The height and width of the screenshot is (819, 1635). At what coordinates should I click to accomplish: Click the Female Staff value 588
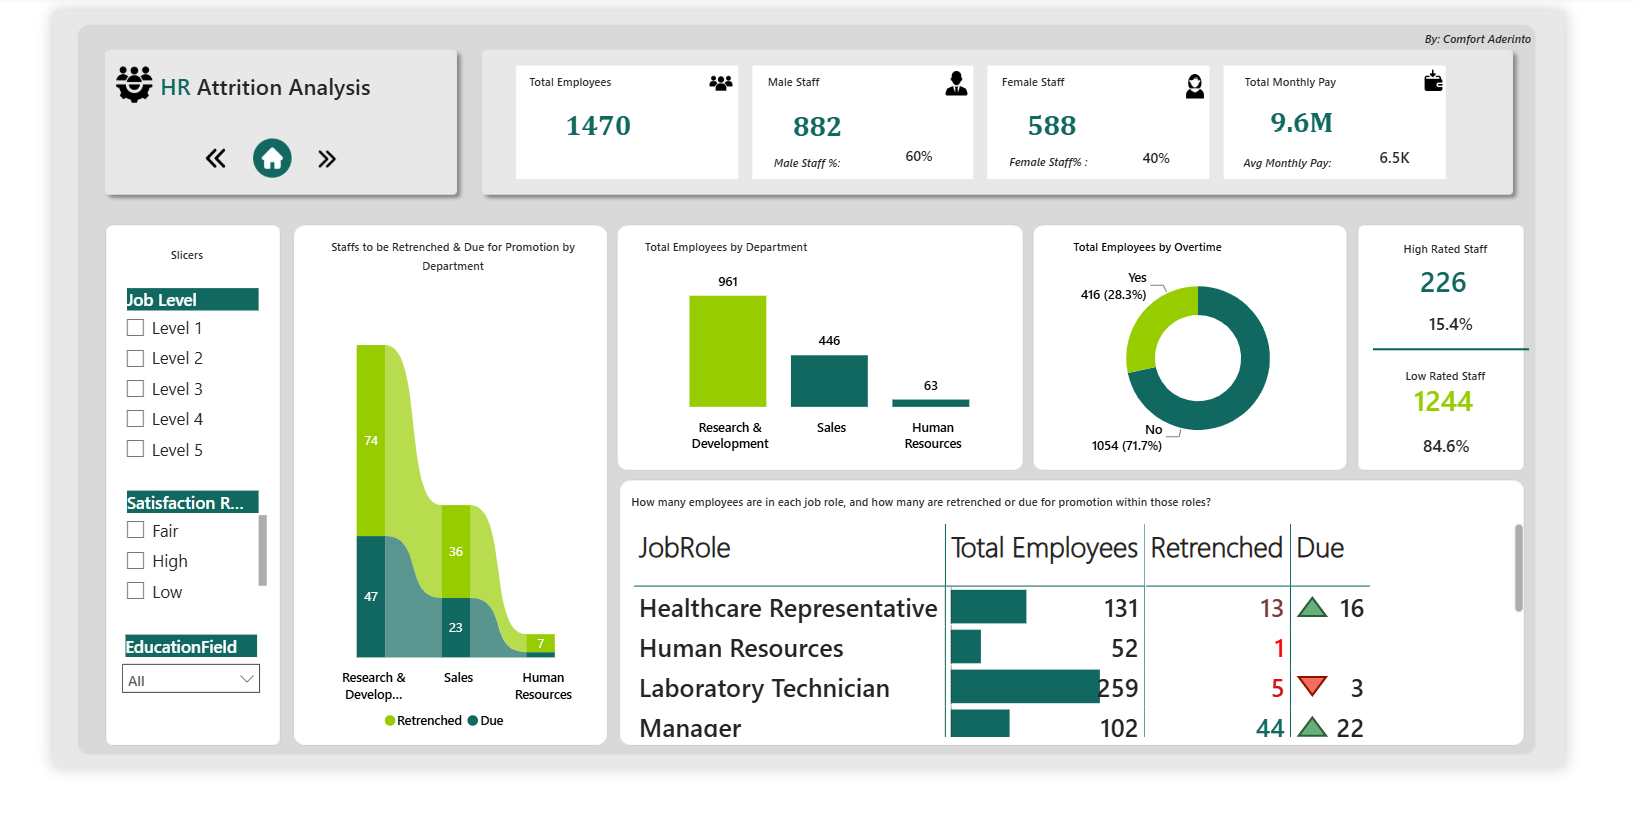[1052, 126]
